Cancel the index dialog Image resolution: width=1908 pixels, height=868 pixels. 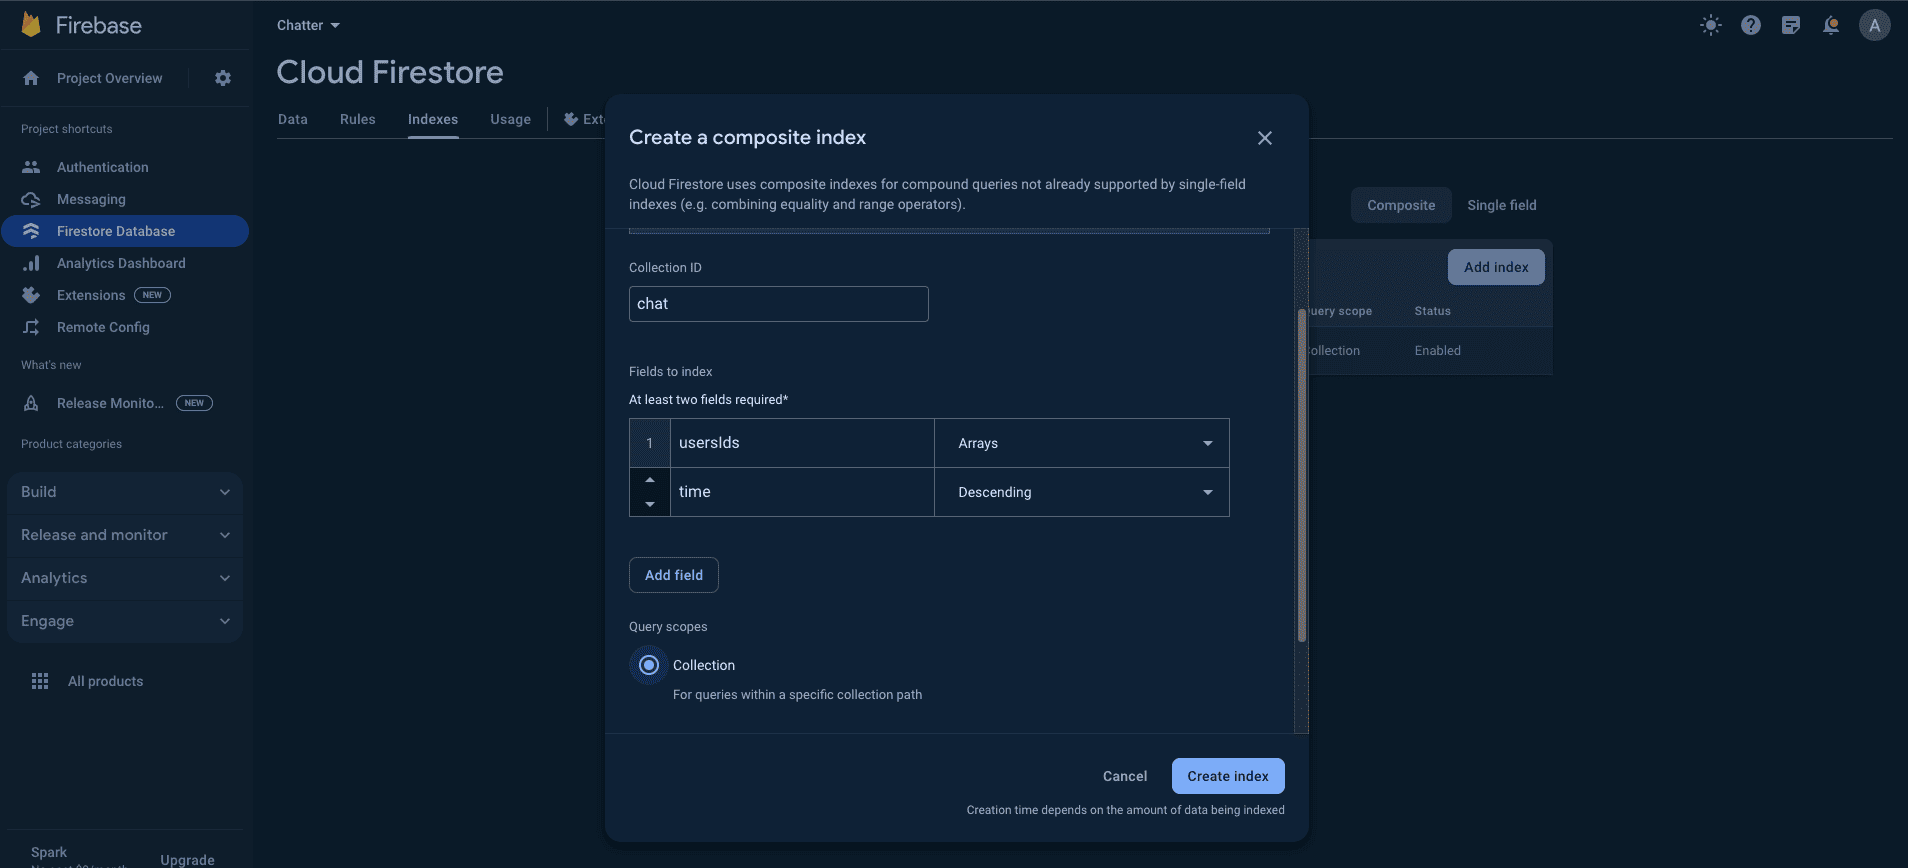[x=1125, y=776]
